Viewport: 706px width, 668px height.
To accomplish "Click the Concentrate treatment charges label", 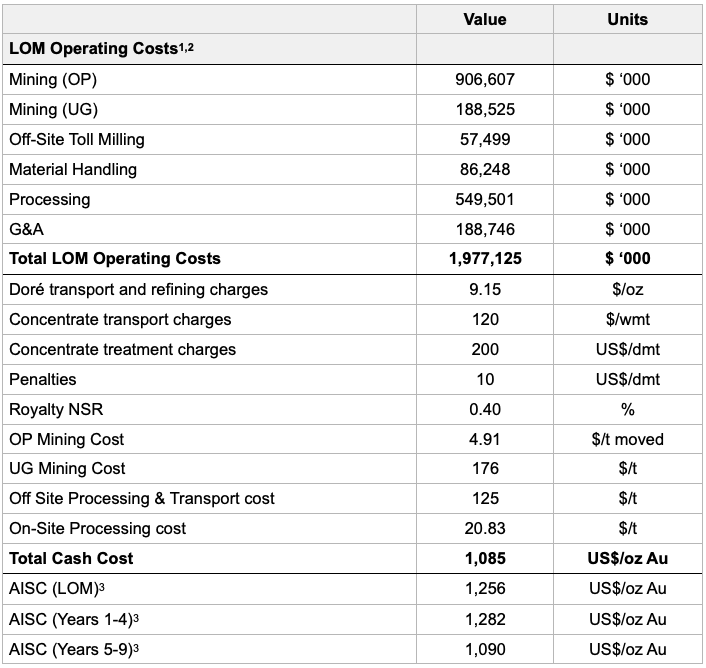I will click(x=122, y=350).
